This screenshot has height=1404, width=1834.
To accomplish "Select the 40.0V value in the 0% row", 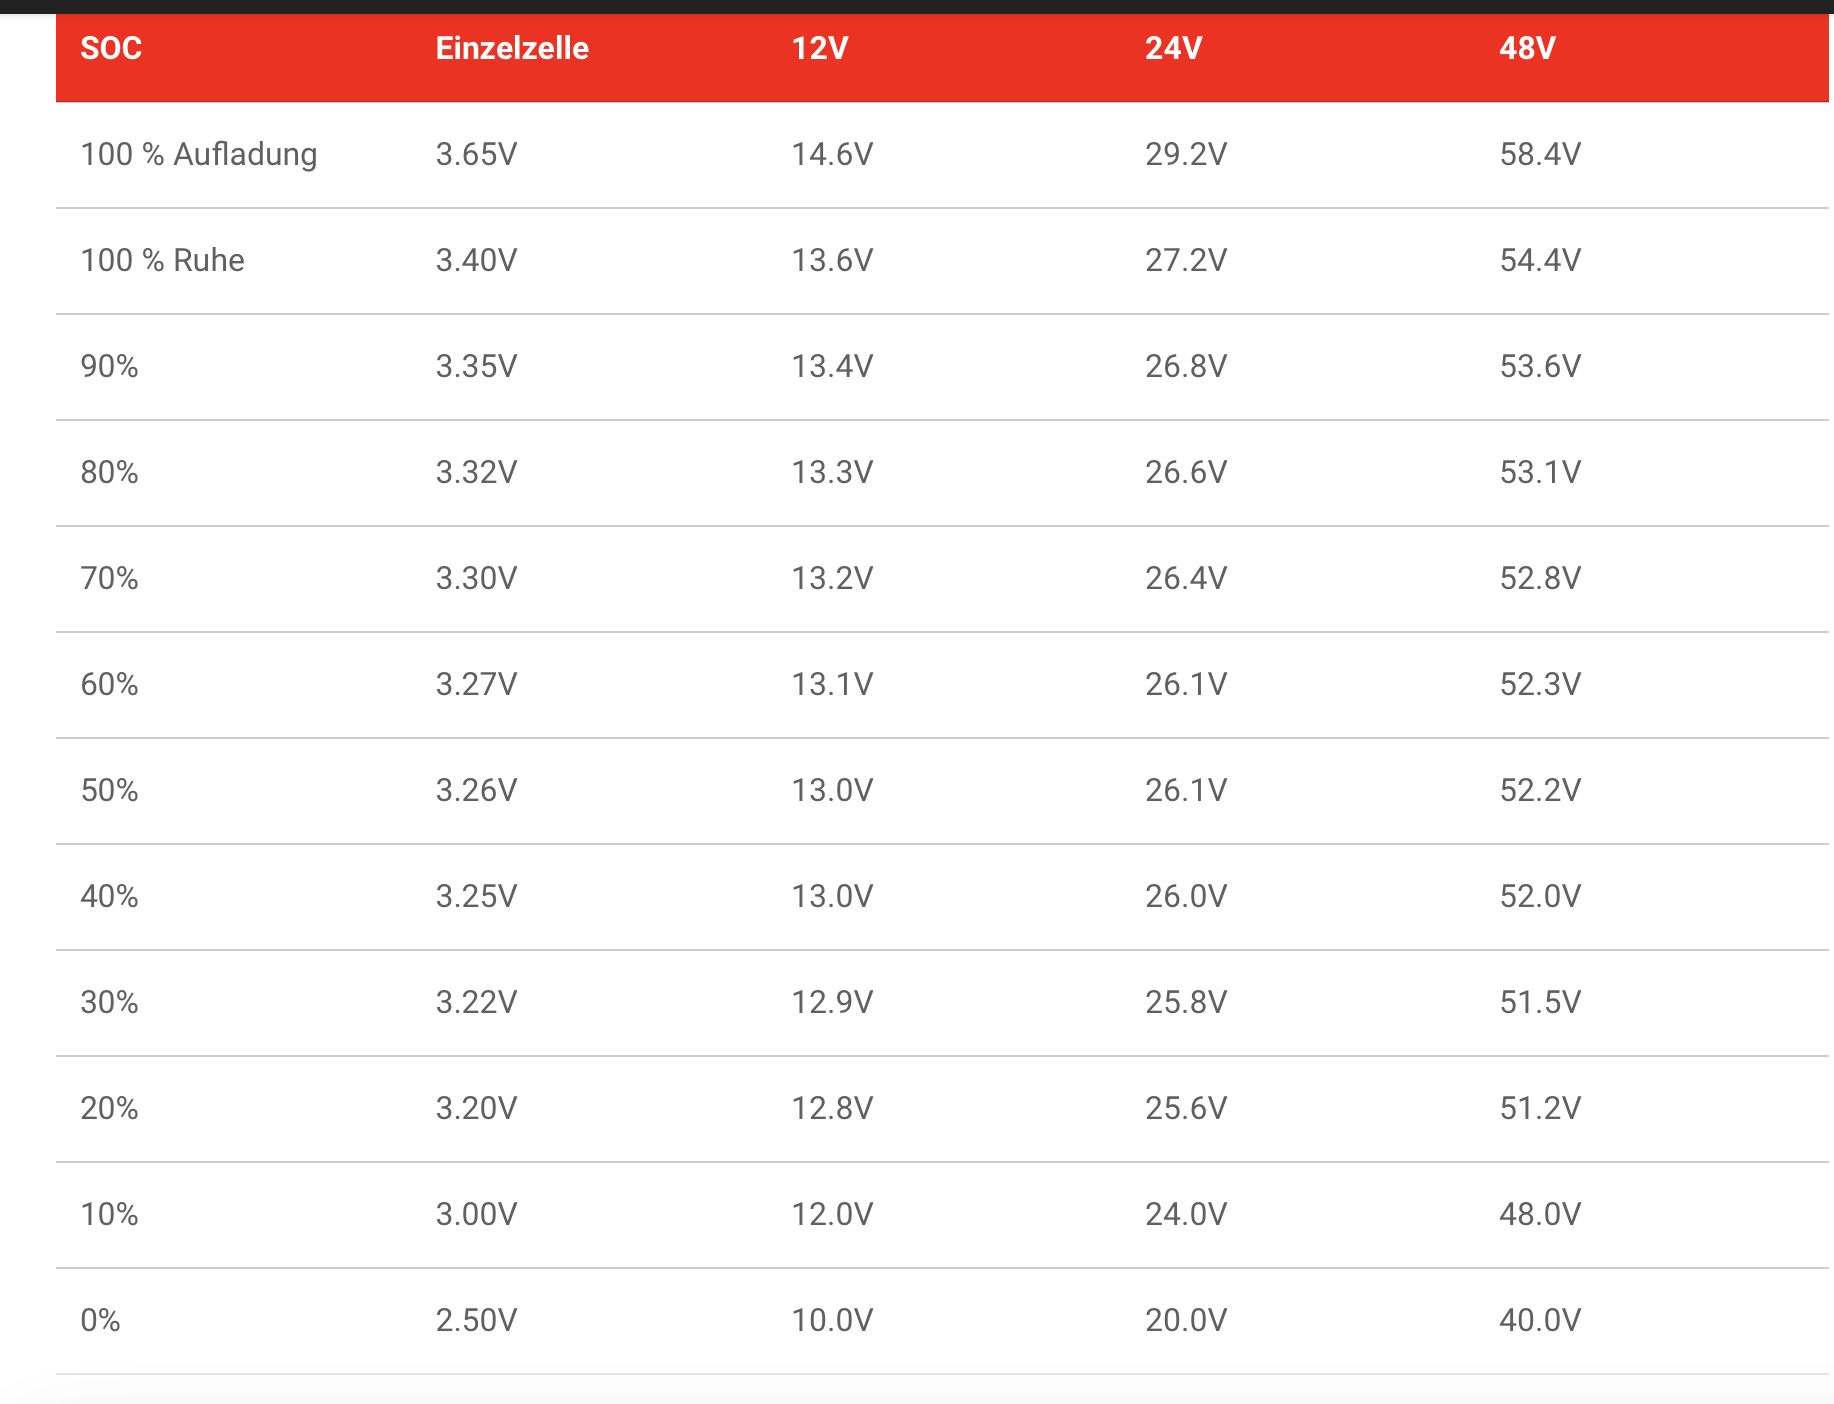I will pyautogui.click(x=1540, y=1320).
